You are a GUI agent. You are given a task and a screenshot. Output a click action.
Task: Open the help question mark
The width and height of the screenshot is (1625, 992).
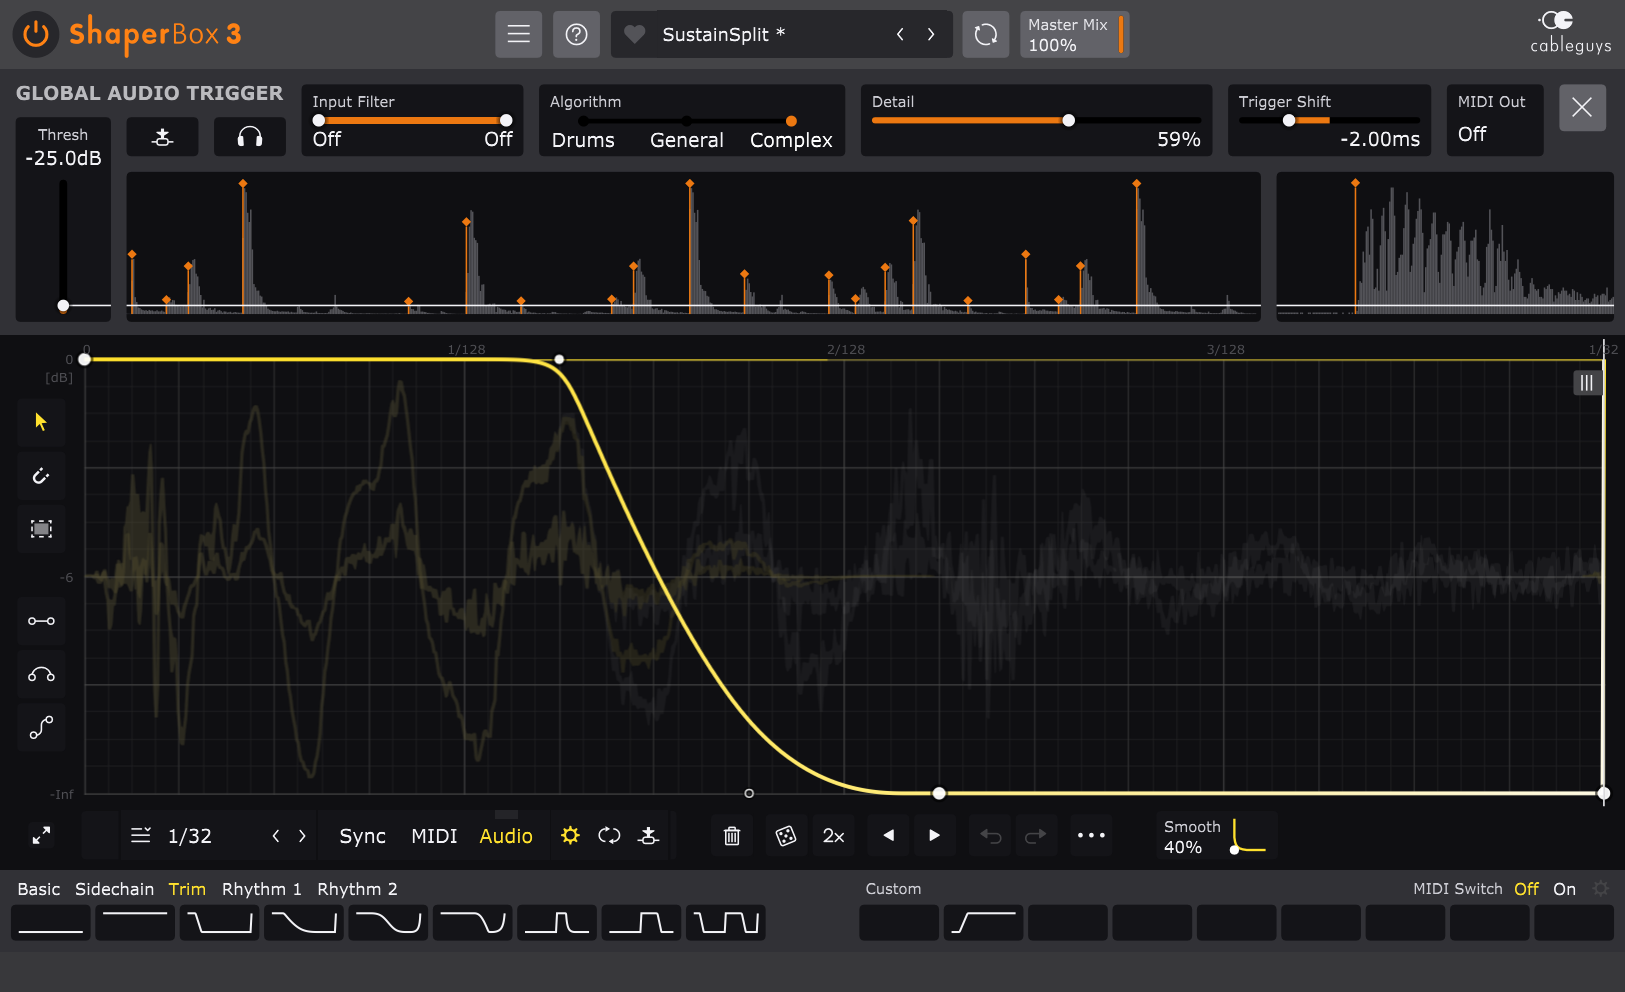[x=576, y=34]
